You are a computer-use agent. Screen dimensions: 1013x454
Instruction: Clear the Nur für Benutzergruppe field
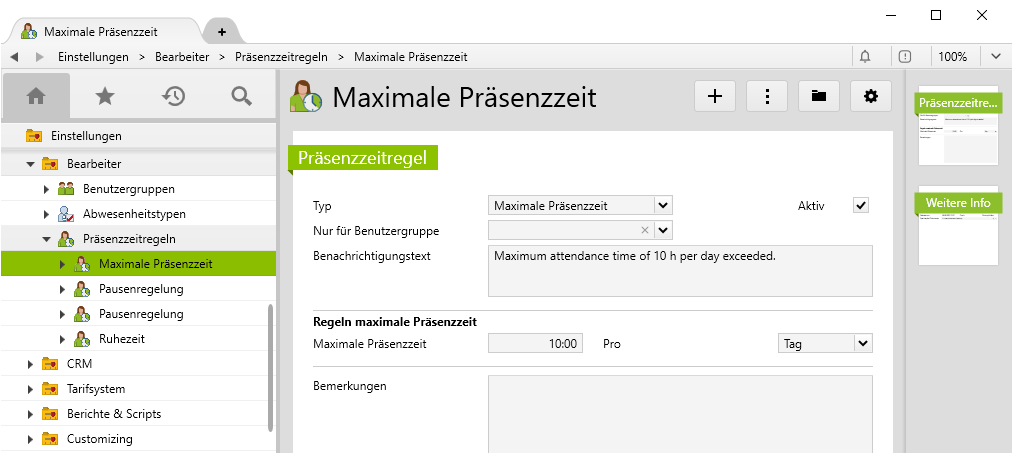[x=645, y=230]
